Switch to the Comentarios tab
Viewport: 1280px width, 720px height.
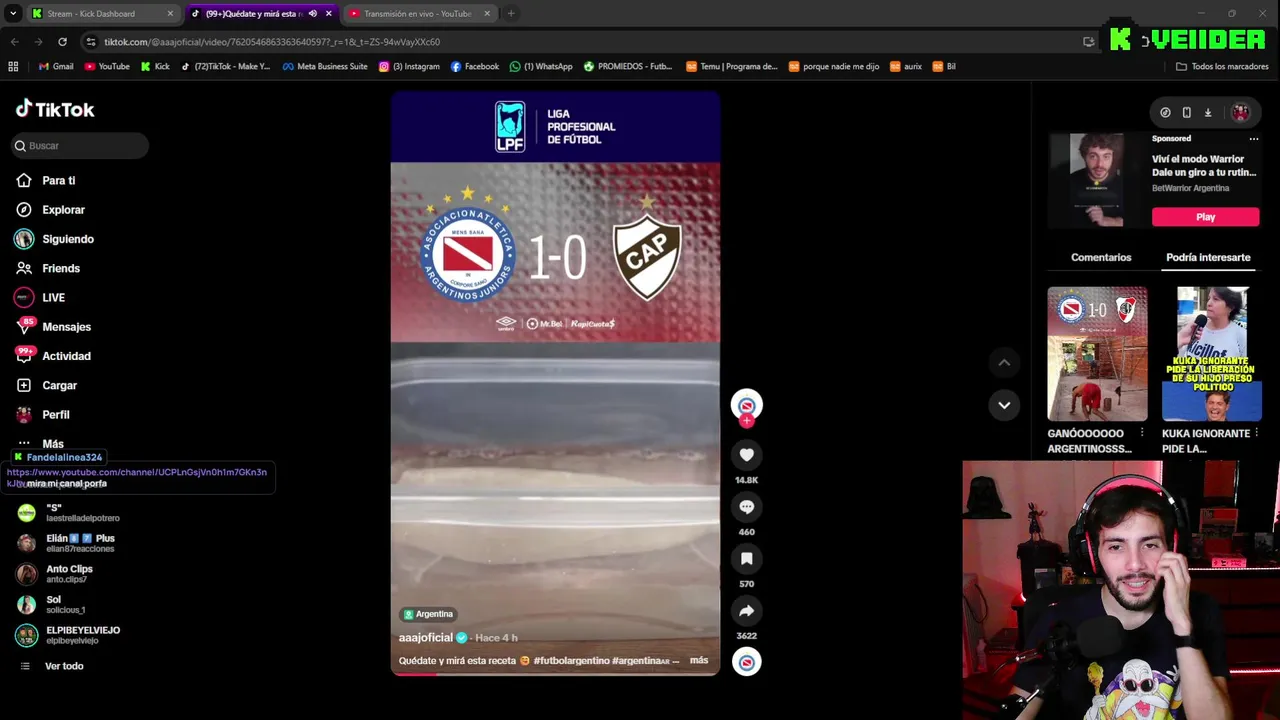[1101, 258]
